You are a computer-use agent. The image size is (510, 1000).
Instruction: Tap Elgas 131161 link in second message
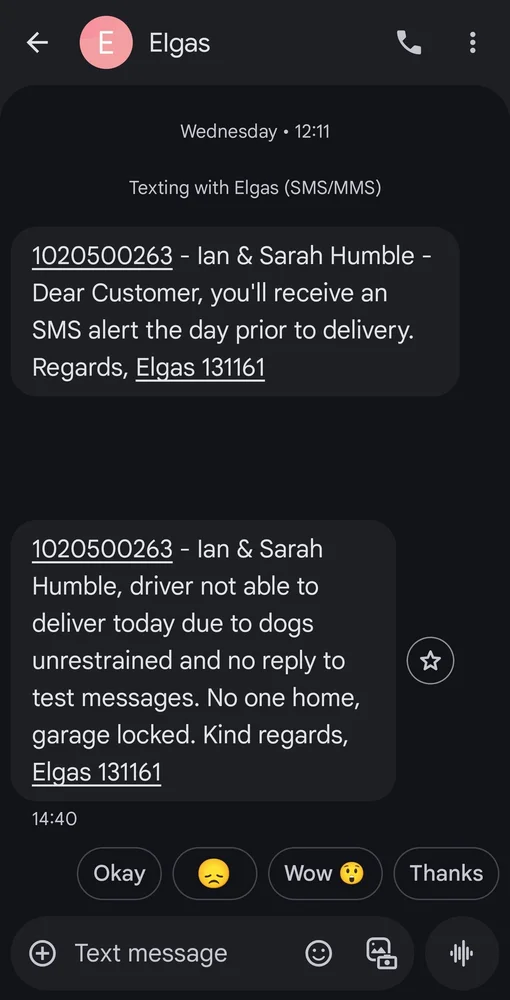coord(96,773)
